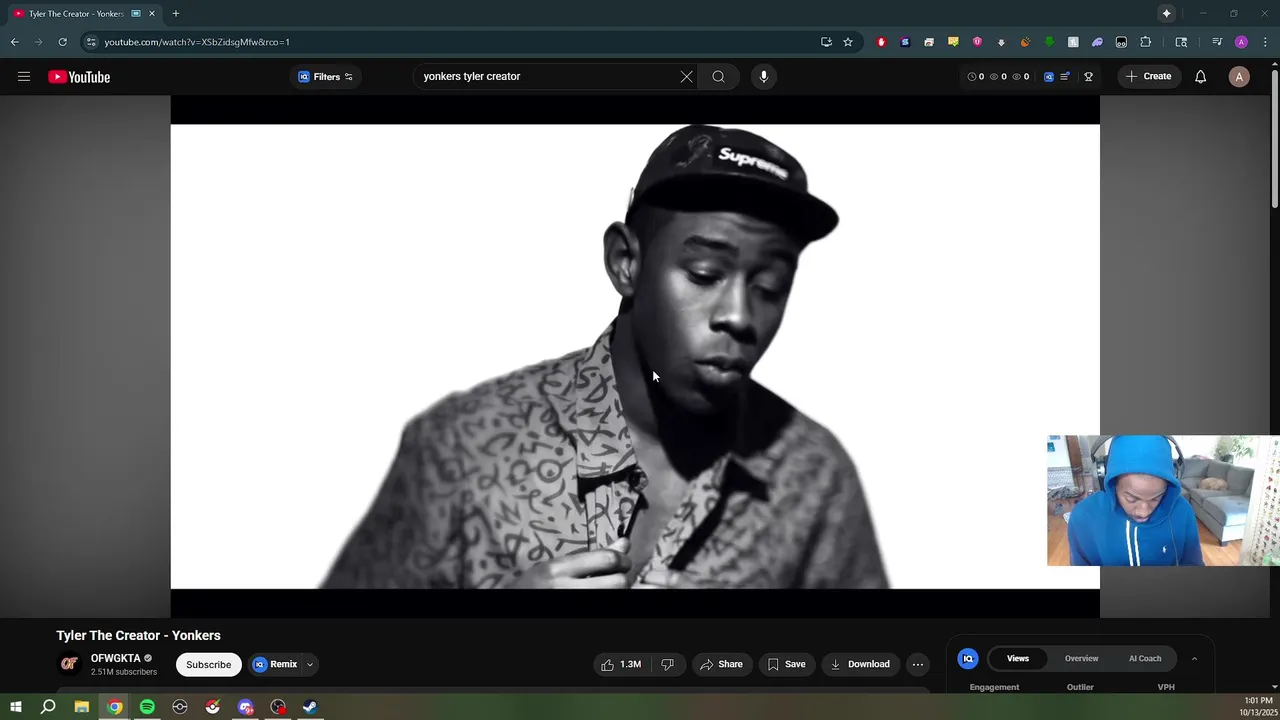View site information icon in address bar
The image size is (1280, 720).
(x=91, y=42)
